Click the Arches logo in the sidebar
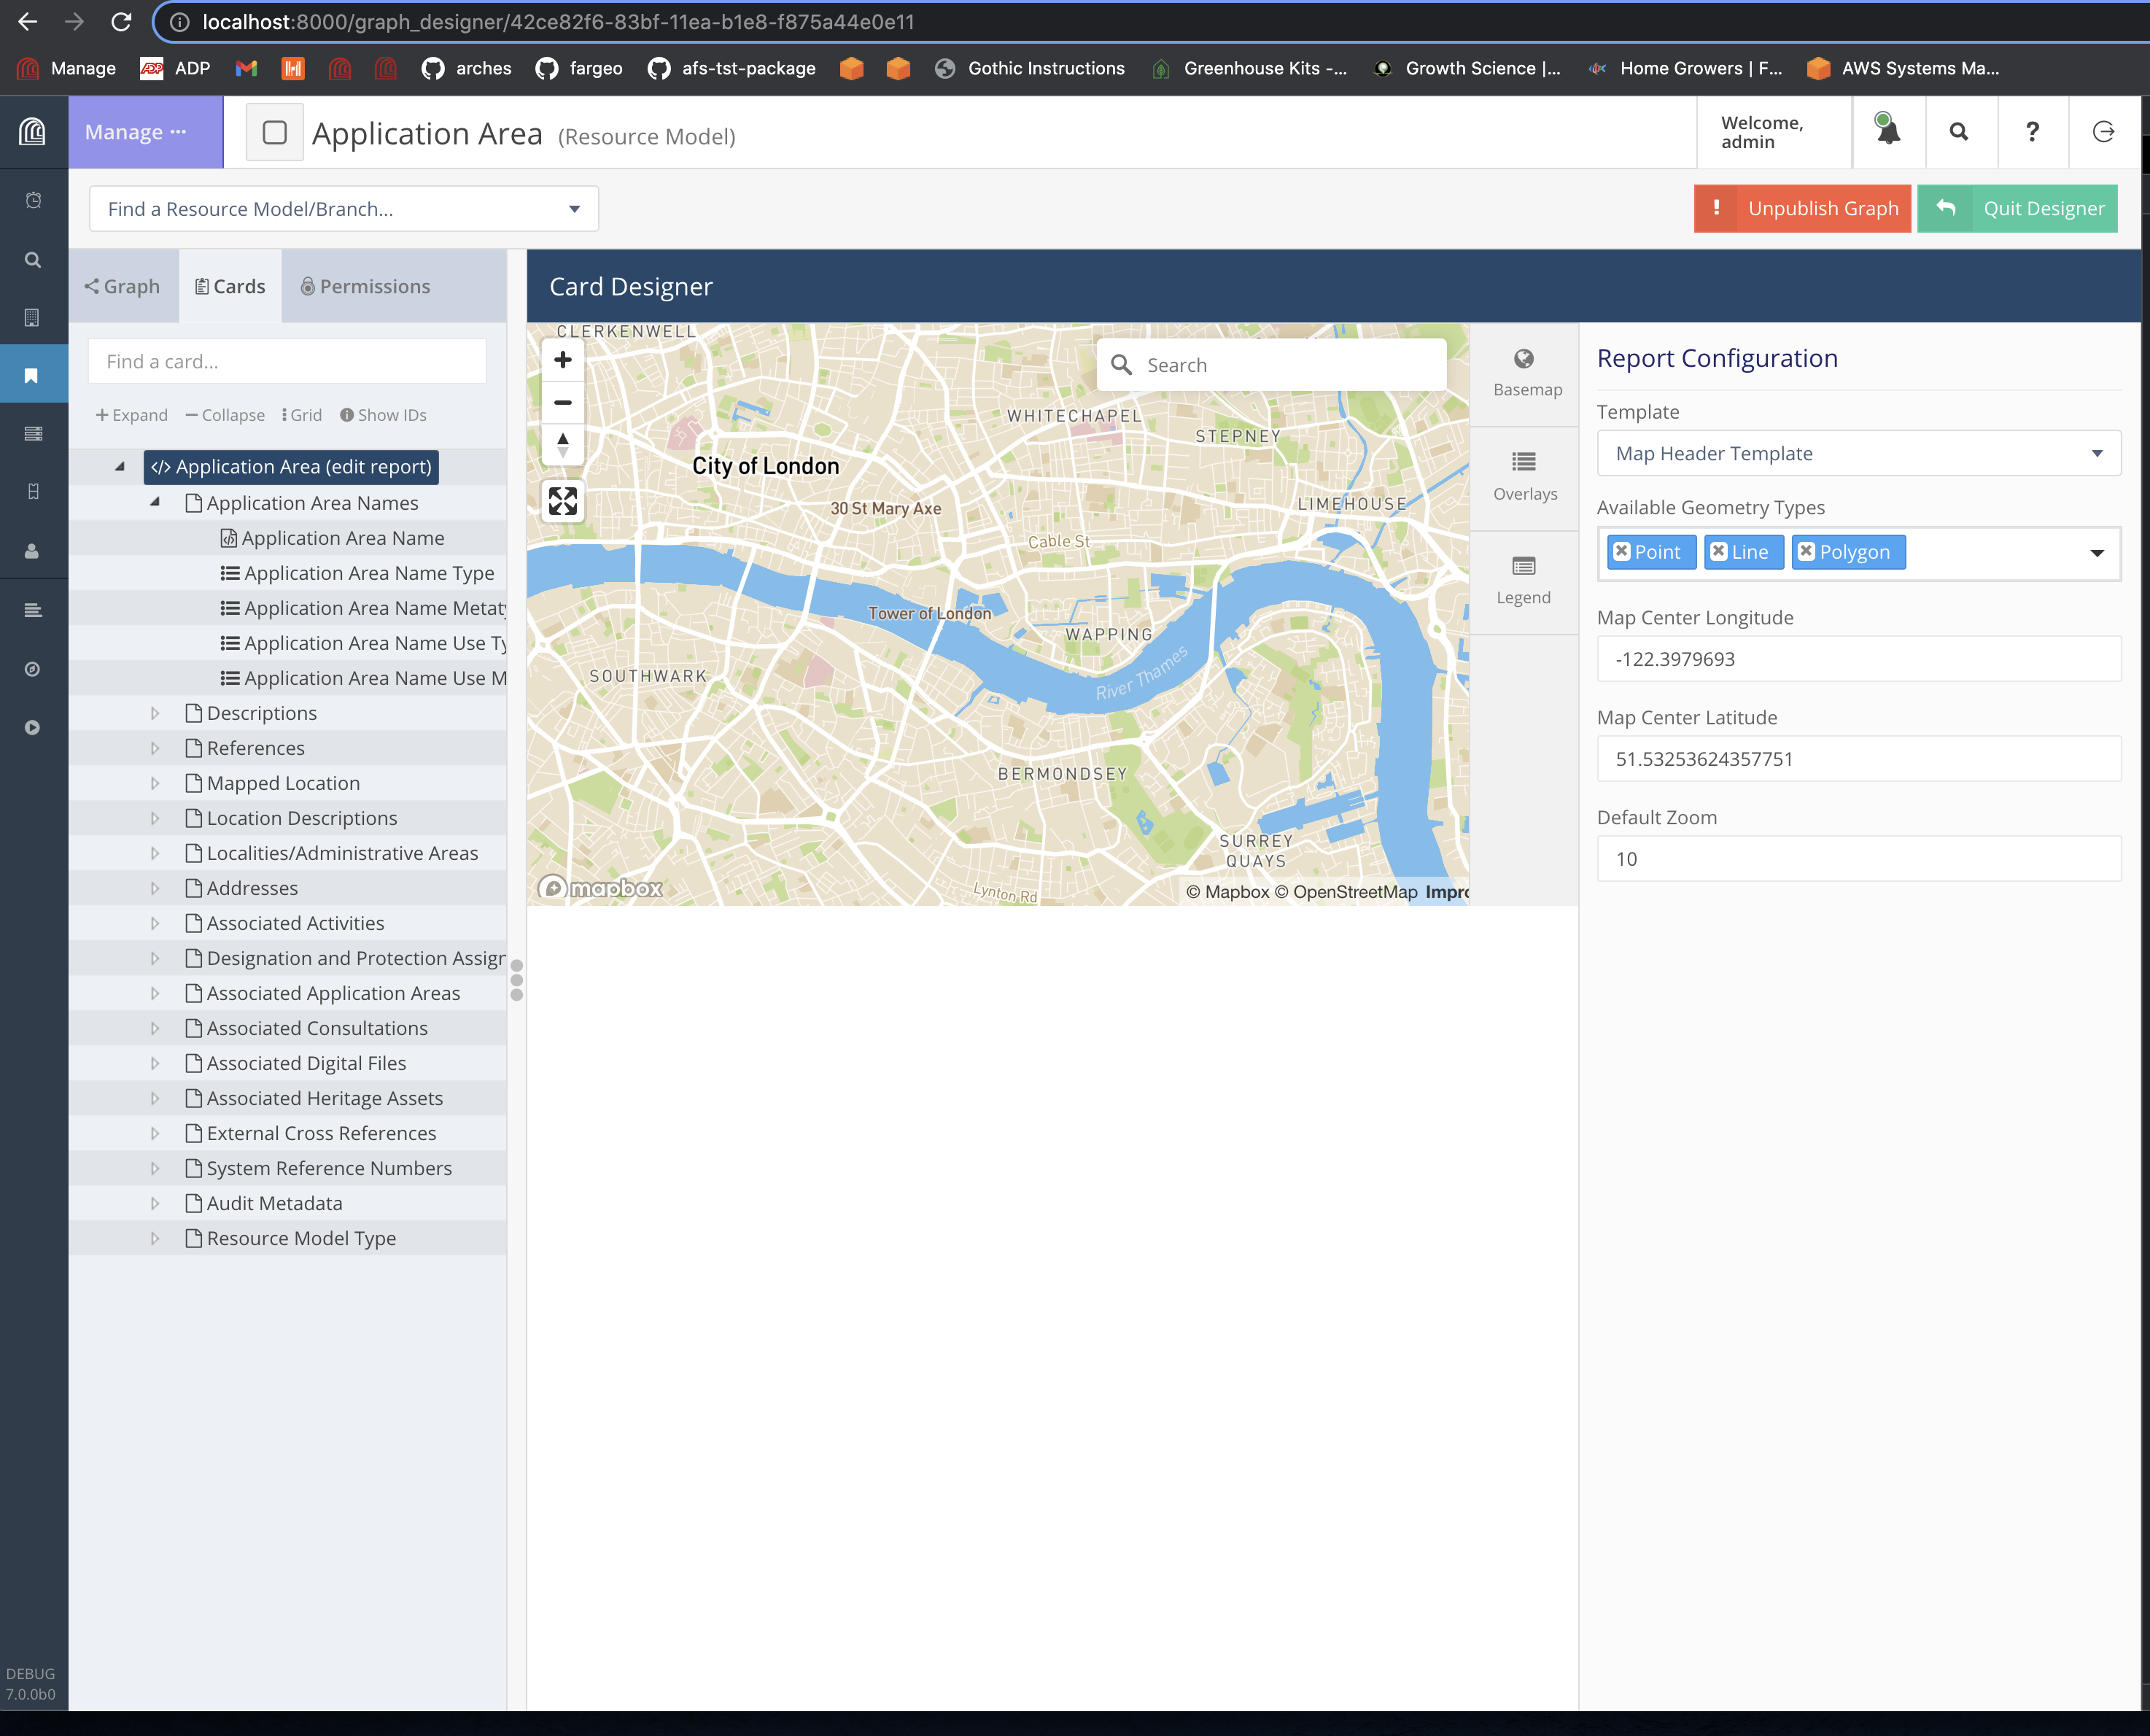Image resolution: width=2150 pixels, height=1736 pixels. (x=33, y=131)
